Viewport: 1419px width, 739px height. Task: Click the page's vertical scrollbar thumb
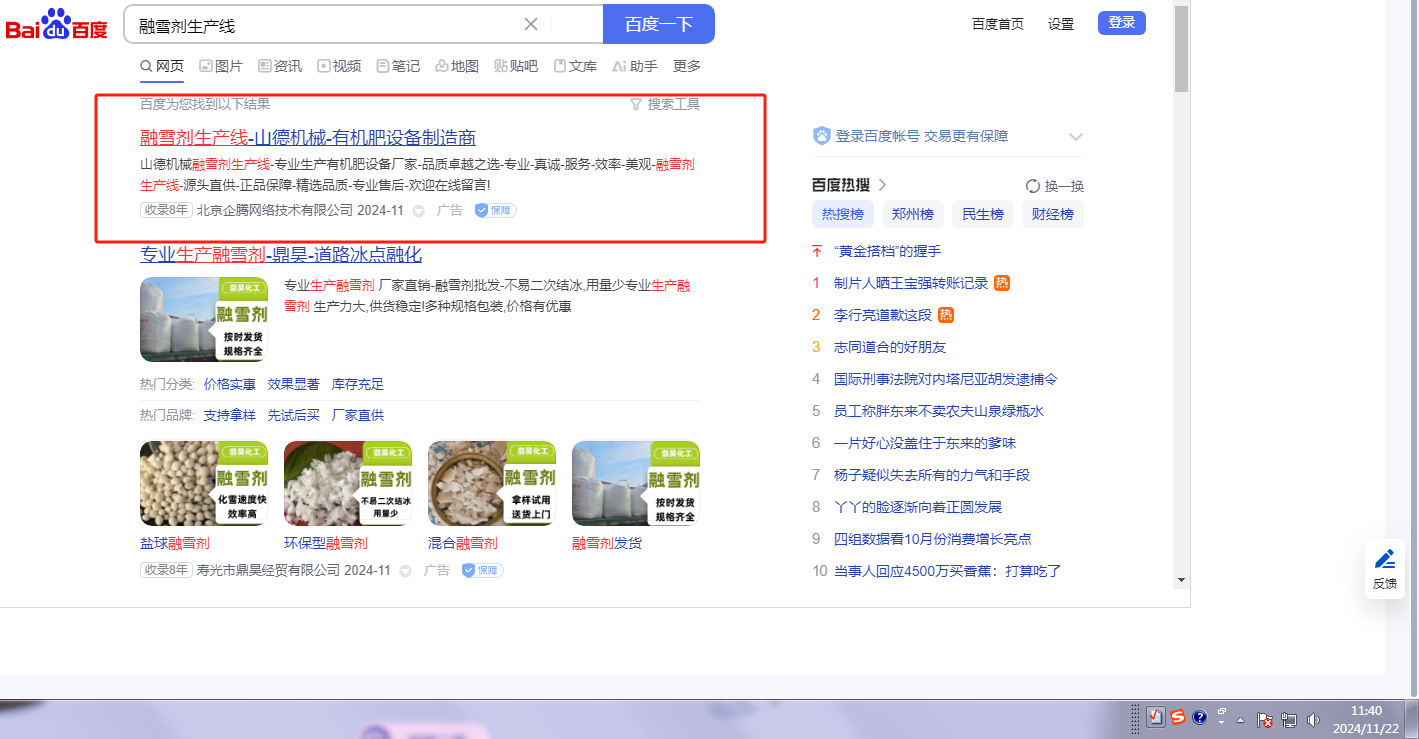coord(1181,48)
